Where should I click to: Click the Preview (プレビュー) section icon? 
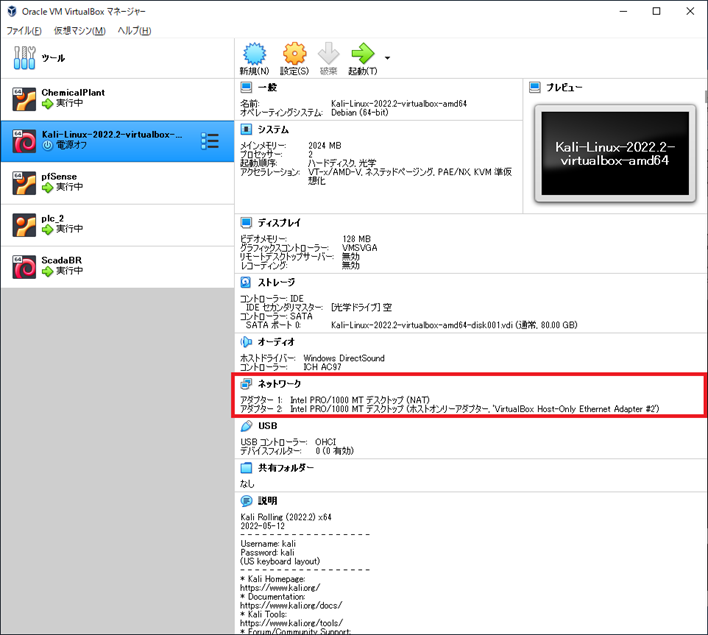[x=535, y=87]
